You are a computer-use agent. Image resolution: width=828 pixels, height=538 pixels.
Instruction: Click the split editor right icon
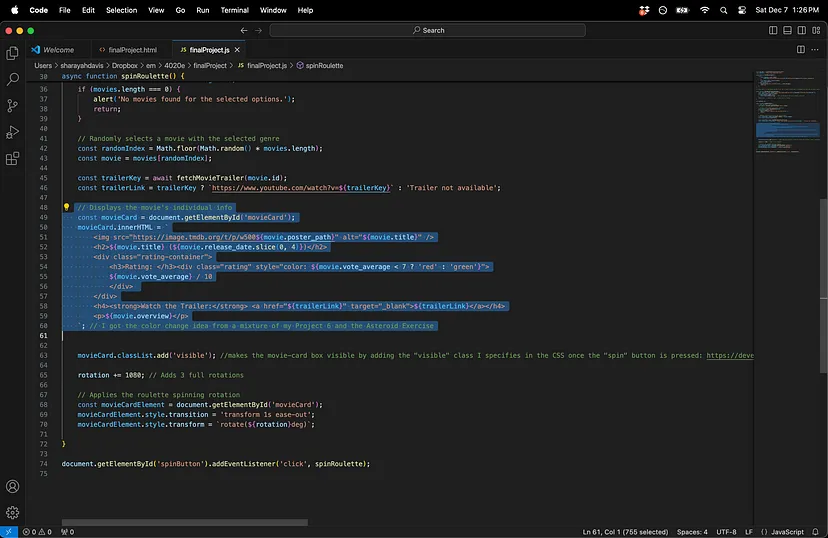[x=801, y=49]
